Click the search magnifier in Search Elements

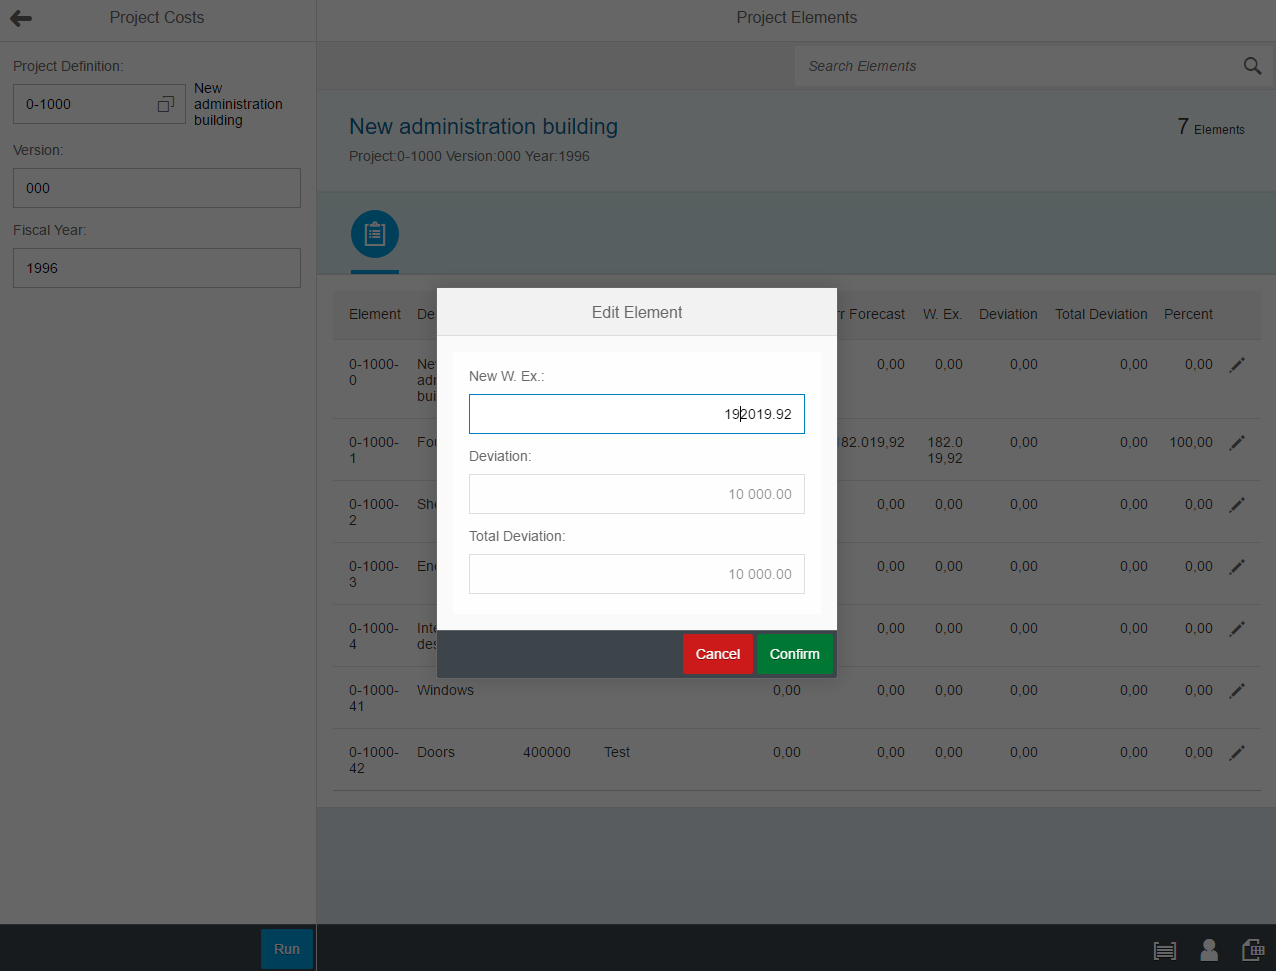tap(1252, 65)
